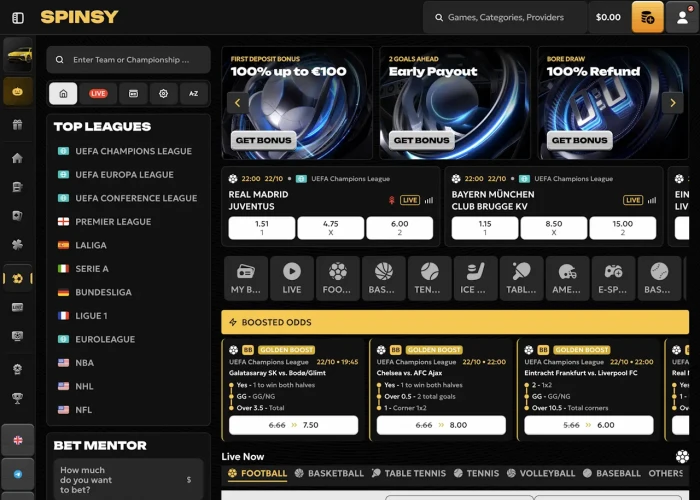
Task: Take Chelsea vs AFC Ajax boost 8.00
Action: point(441,425)
